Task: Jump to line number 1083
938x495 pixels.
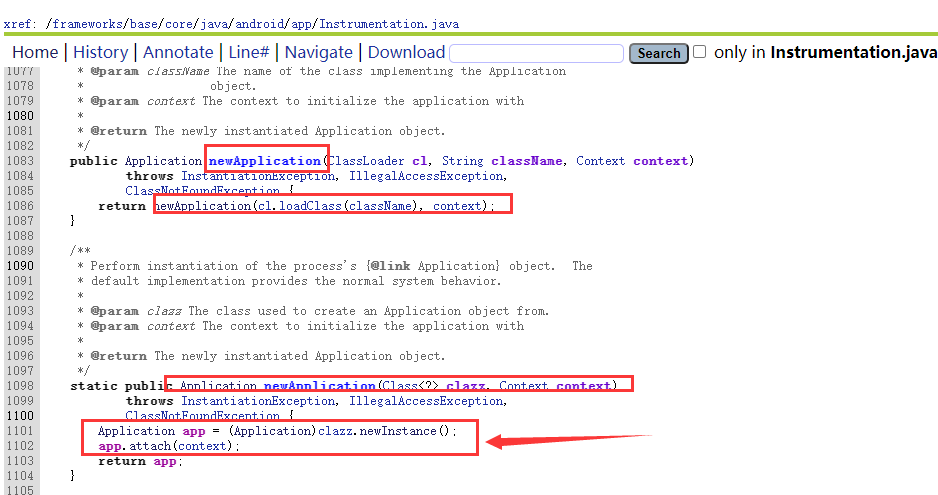Action: point(20,161)
